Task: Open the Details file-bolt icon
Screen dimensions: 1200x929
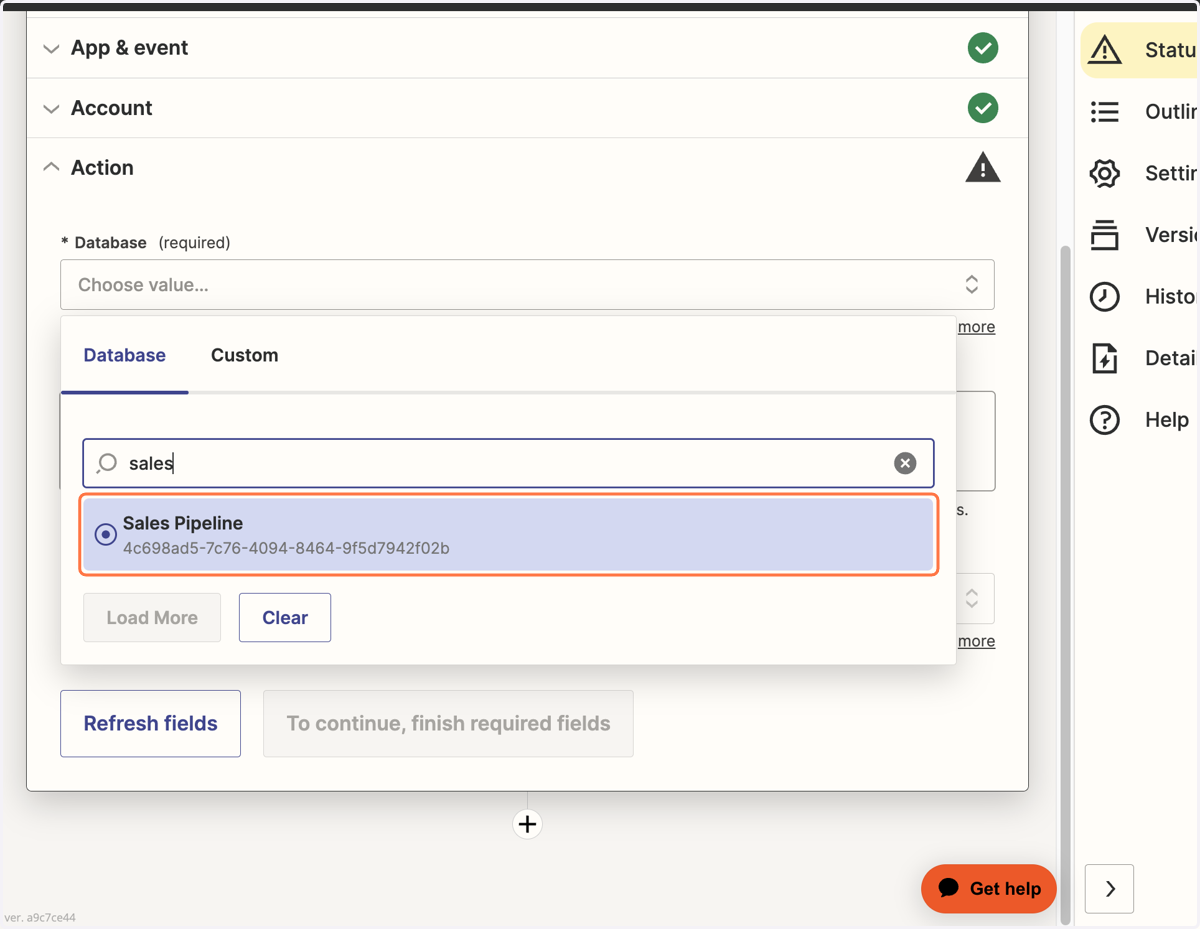Action: point(1104,358)
